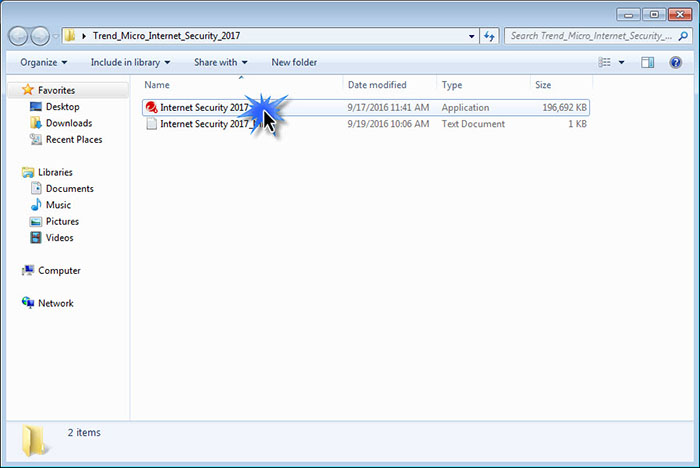The width and height of the screenshot is (700, 468).
Task: Click the Pictures library icon
Action: 36,221
